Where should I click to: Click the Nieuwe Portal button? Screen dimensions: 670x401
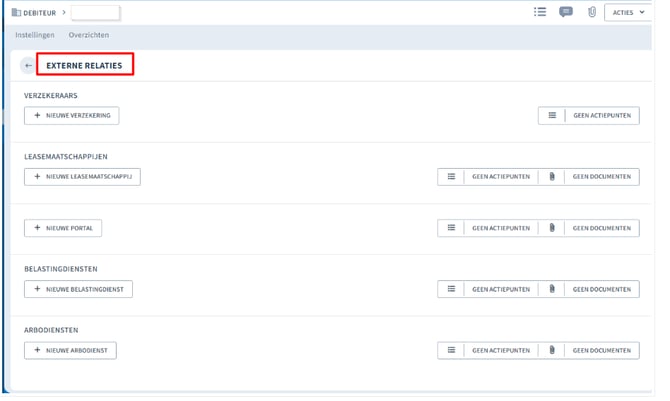point(63,228)
